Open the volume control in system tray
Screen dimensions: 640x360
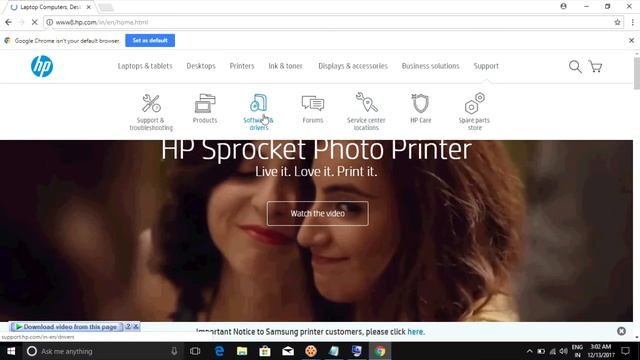click(564, 351)
